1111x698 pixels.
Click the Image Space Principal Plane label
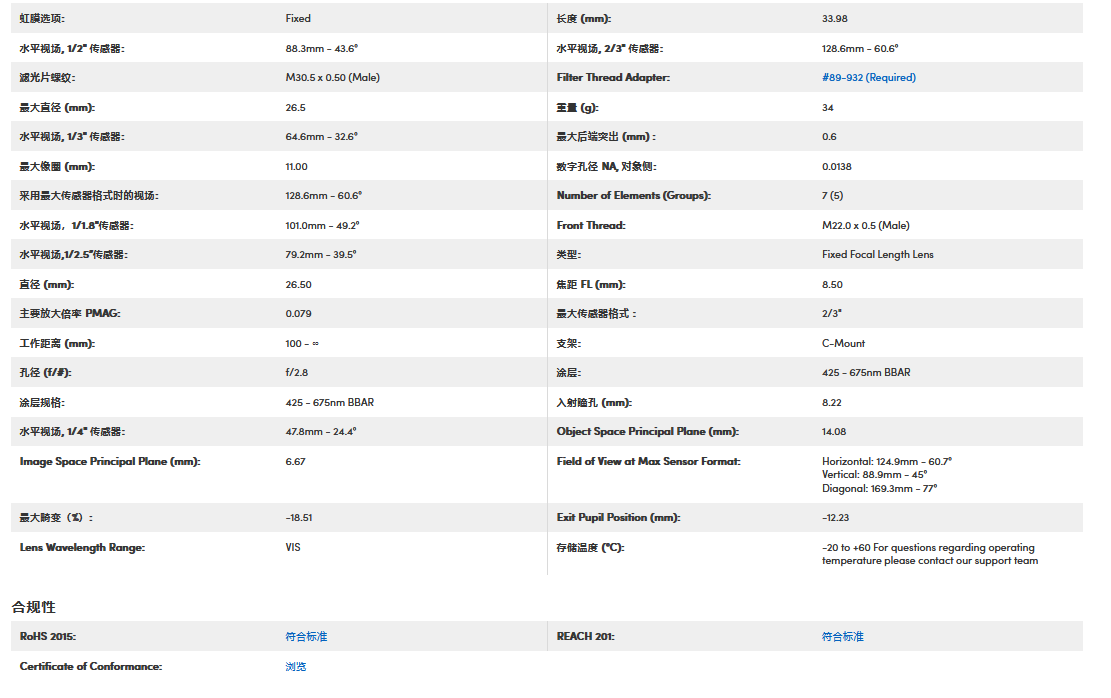tap(110, 462)
